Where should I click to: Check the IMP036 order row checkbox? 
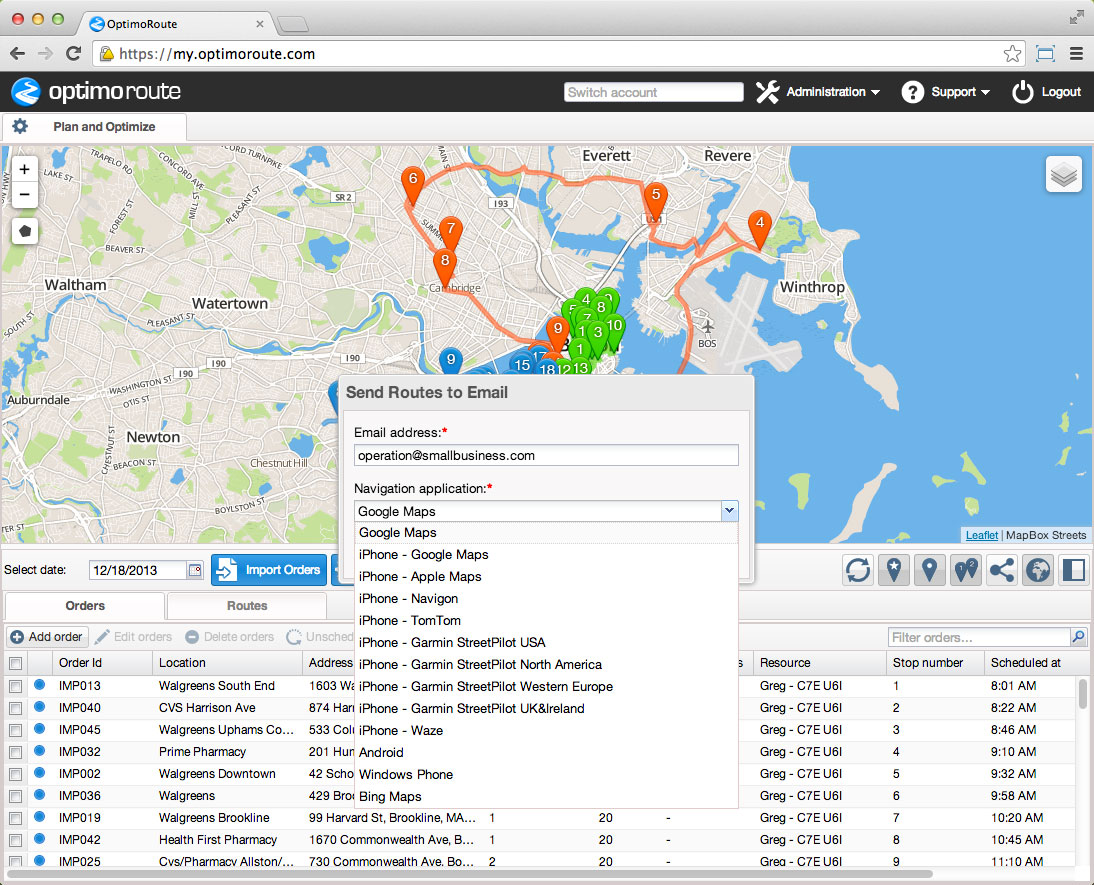click(15, 796)
